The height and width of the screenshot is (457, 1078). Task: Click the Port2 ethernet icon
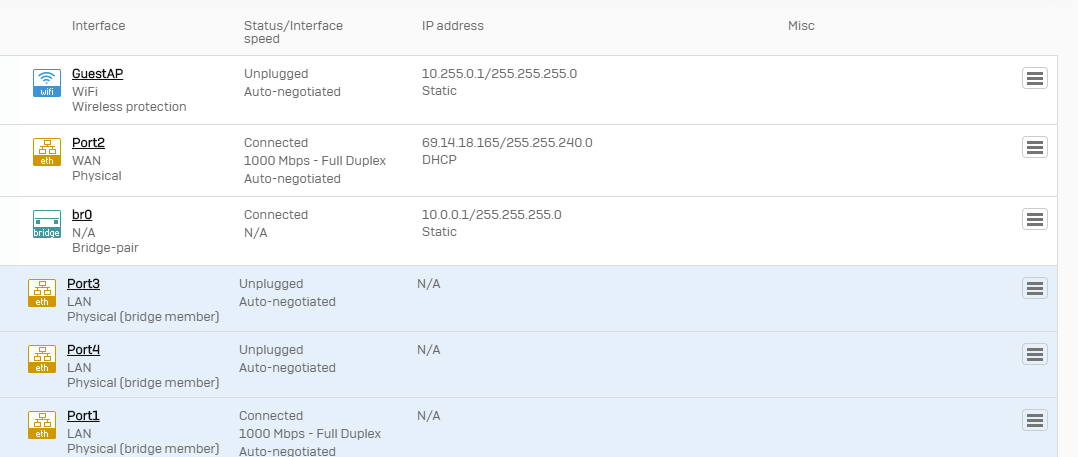pos(47,152)
